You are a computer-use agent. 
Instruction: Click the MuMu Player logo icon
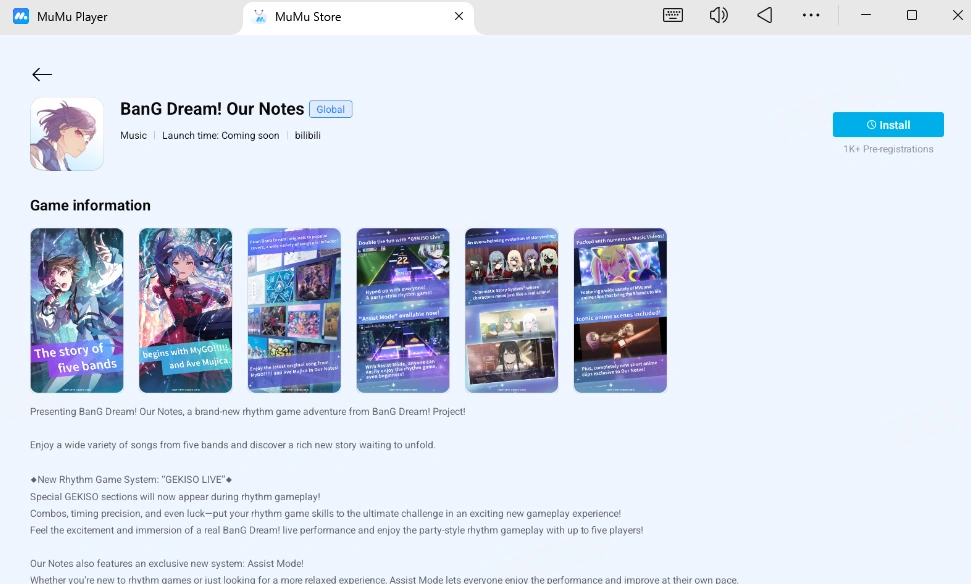coord(21,16)
